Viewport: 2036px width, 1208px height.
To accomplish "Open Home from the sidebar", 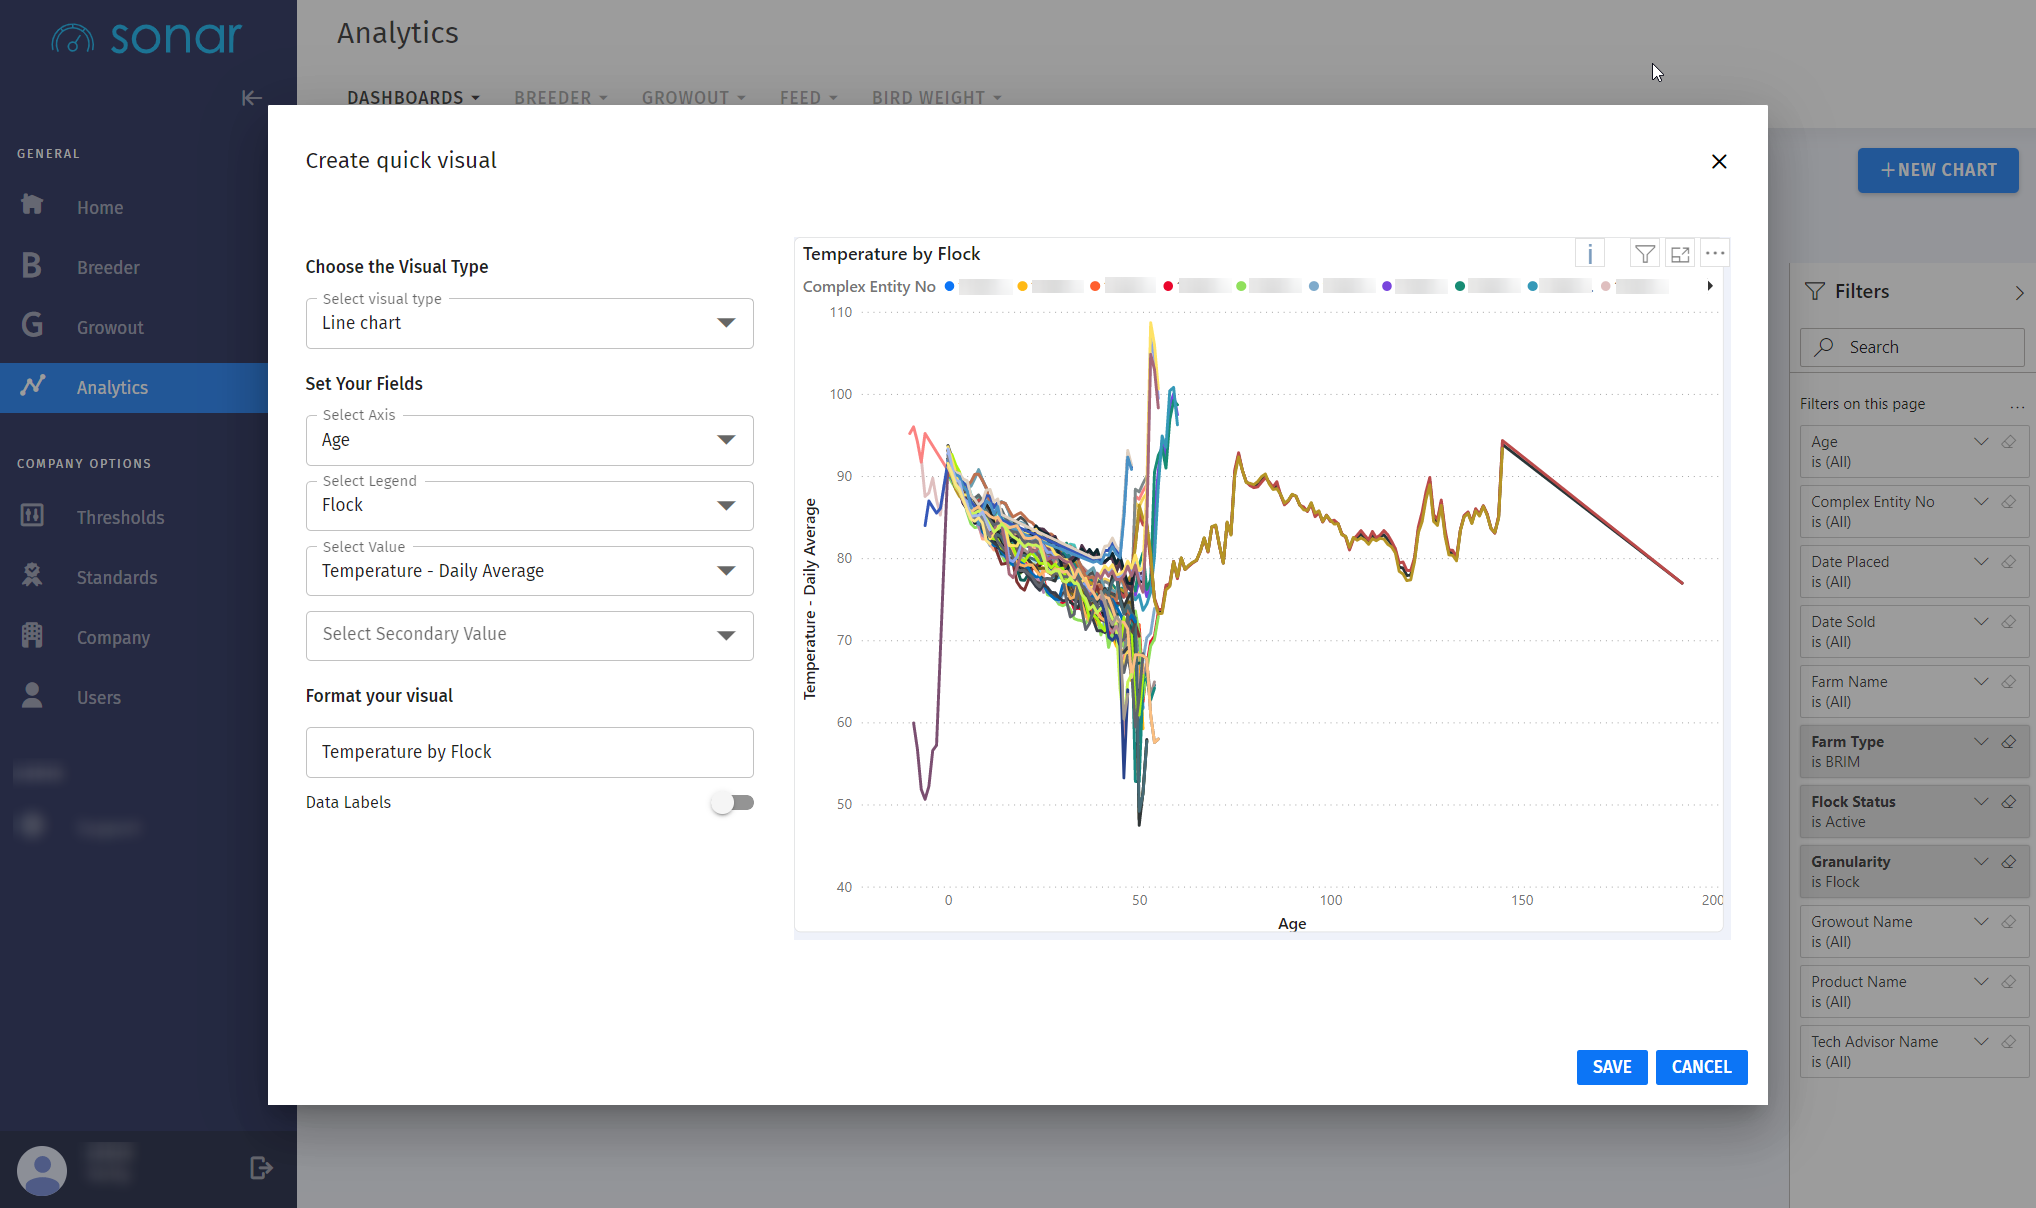I will [100, 207].
